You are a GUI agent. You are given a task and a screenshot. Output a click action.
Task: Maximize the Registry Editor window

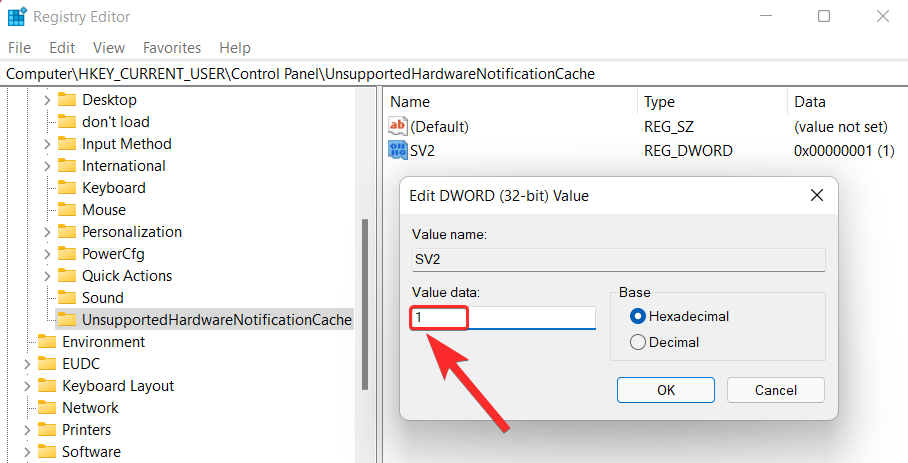[824, 16]
